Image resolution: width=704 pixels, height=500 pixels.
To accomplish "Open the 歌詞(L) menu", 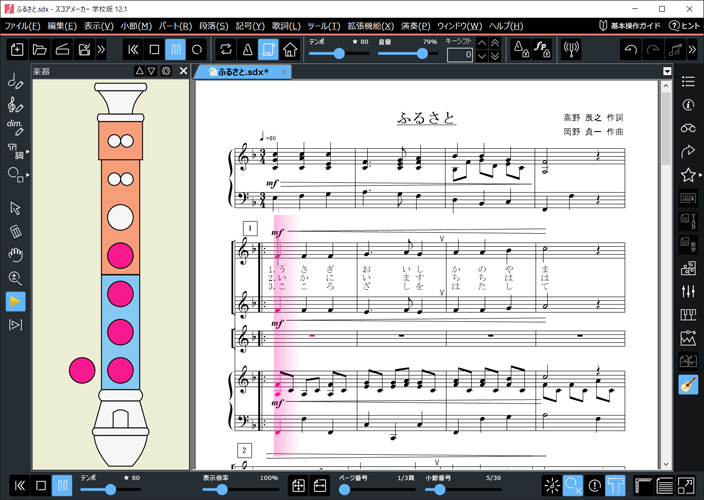I will click(286, 26).
